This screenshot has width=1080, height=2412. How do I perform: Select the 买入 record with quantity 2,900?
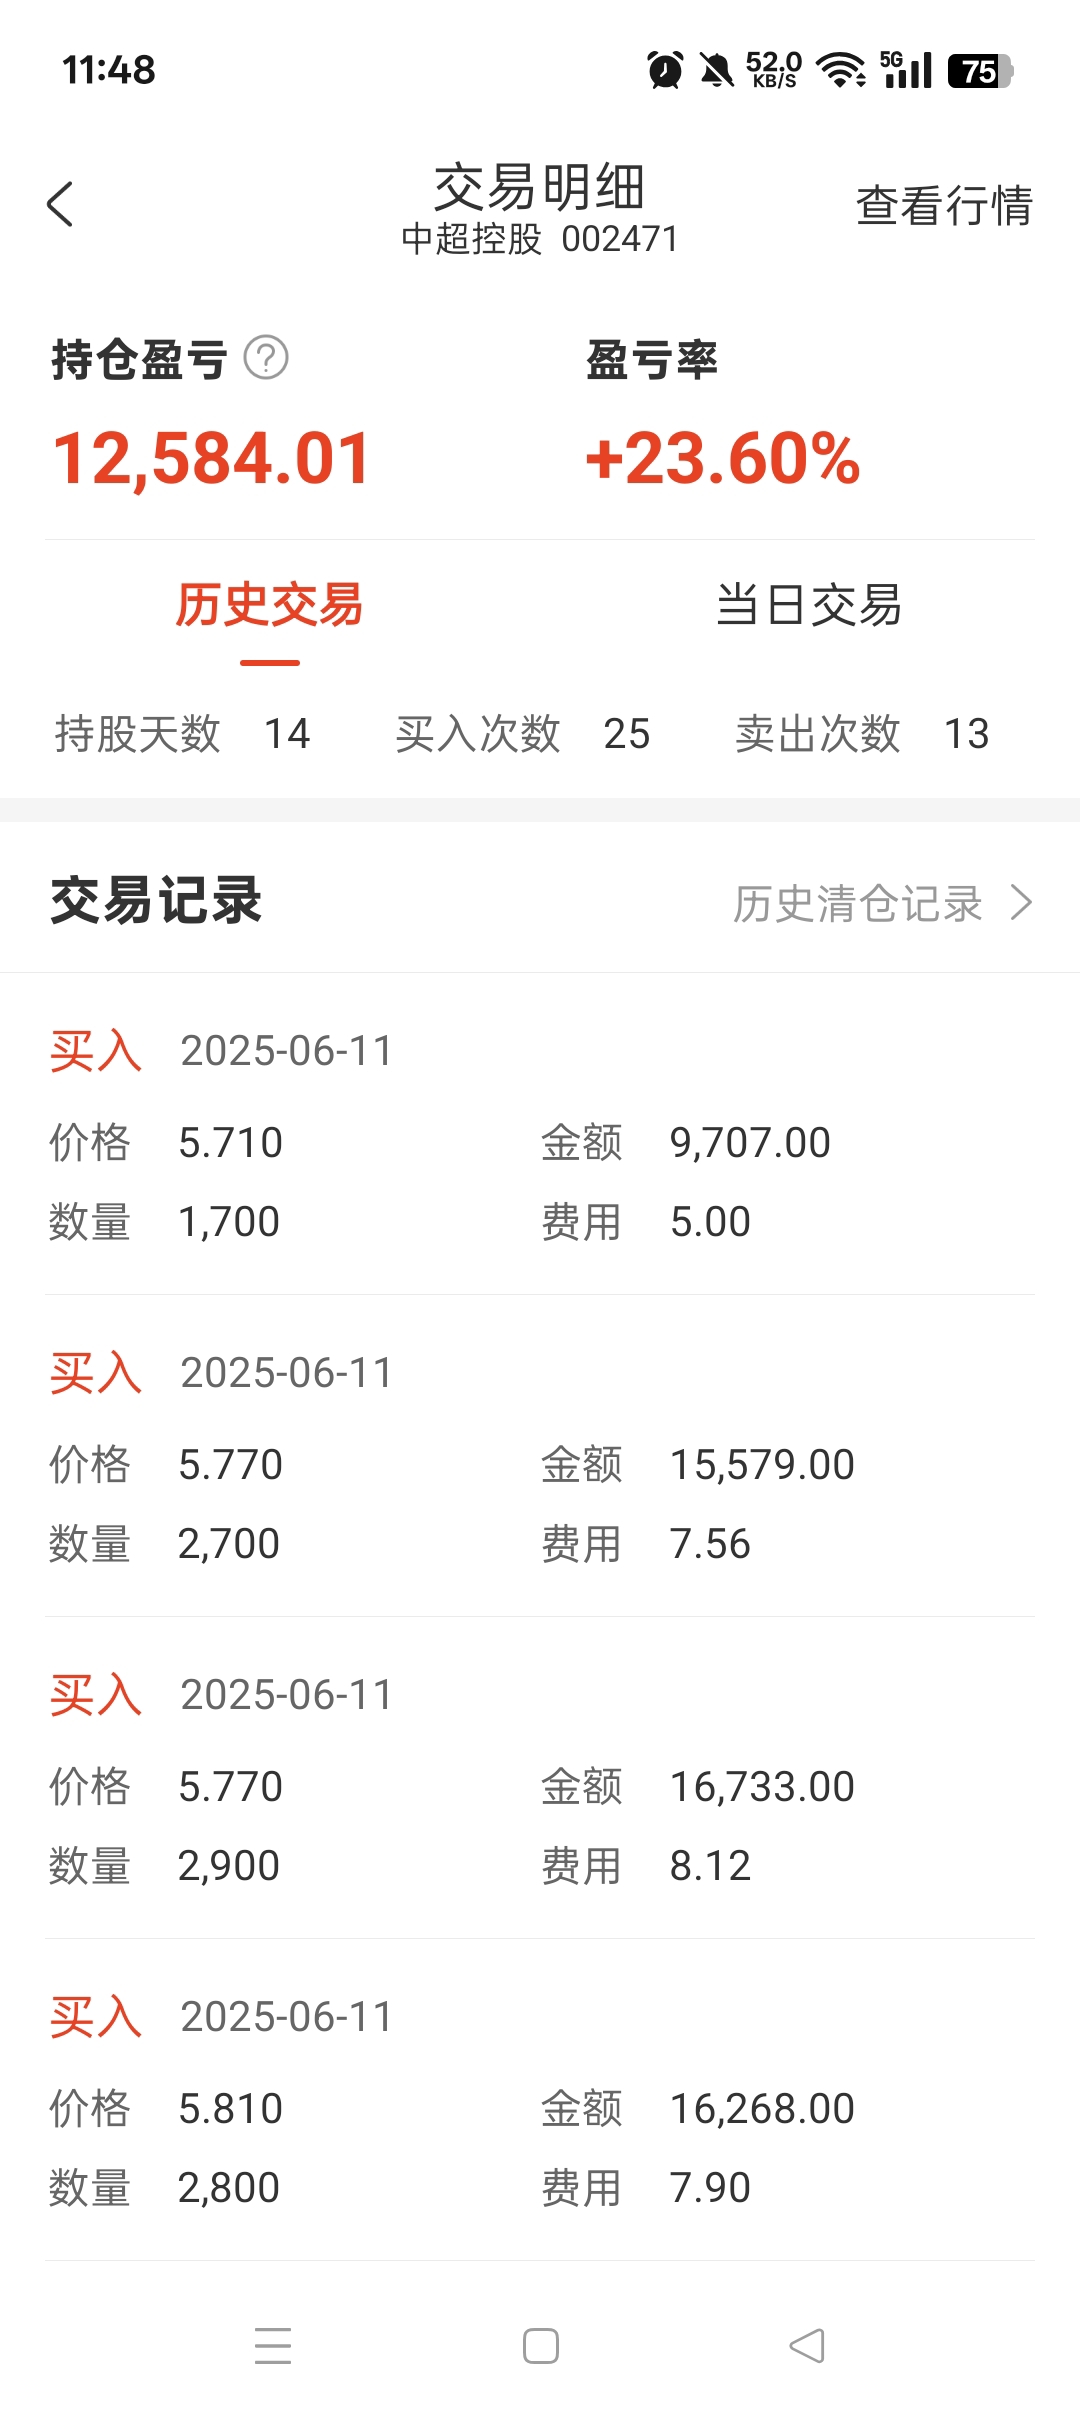click(540, 1778)
